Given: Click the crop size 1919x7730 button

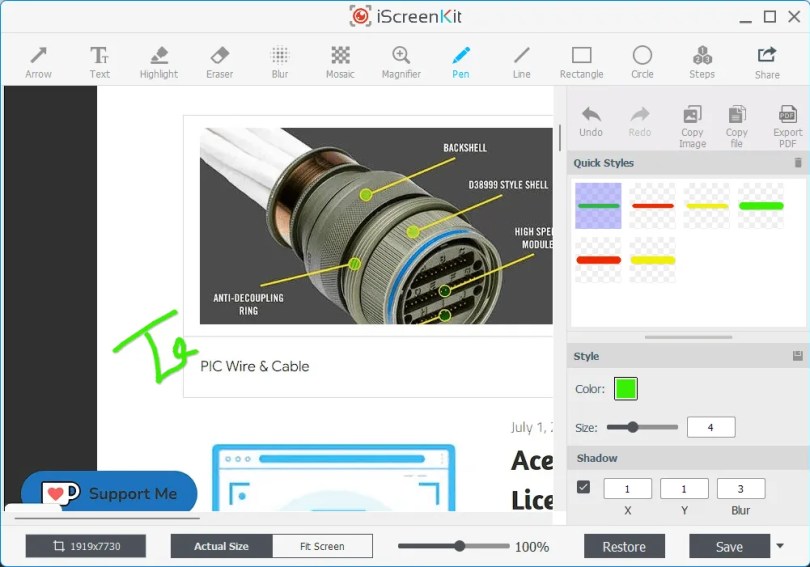Looking at the screenshot, I should [x=86, y=546].
